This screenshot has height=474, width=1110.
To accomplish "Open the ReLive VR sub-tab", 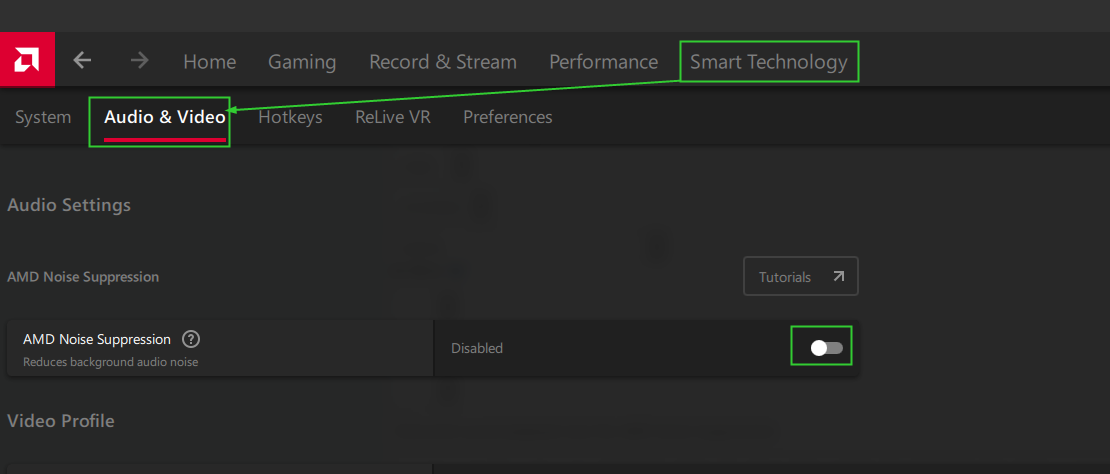I will (x=392, y=117).
